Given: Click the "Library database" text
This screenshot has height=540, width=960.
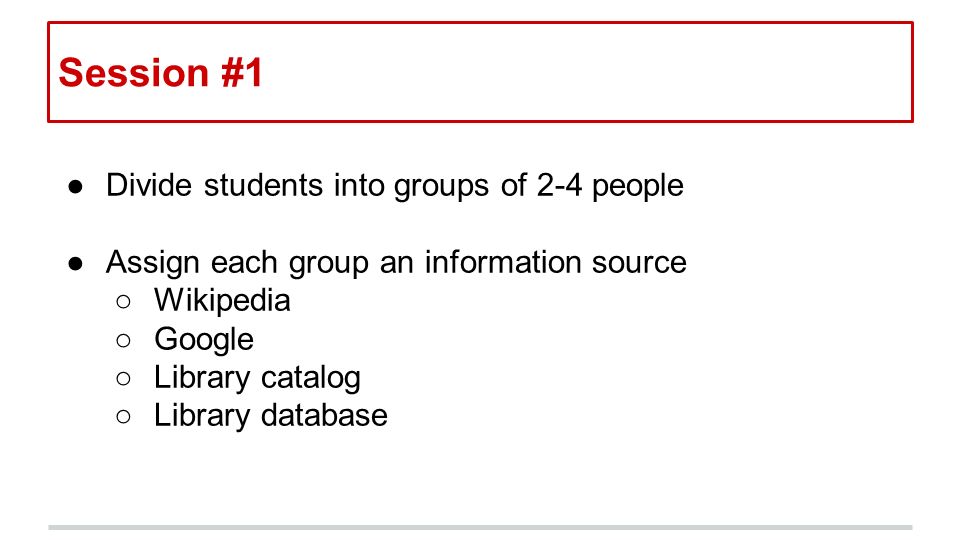Looking at the screenshot, I should tap(271, 416).
